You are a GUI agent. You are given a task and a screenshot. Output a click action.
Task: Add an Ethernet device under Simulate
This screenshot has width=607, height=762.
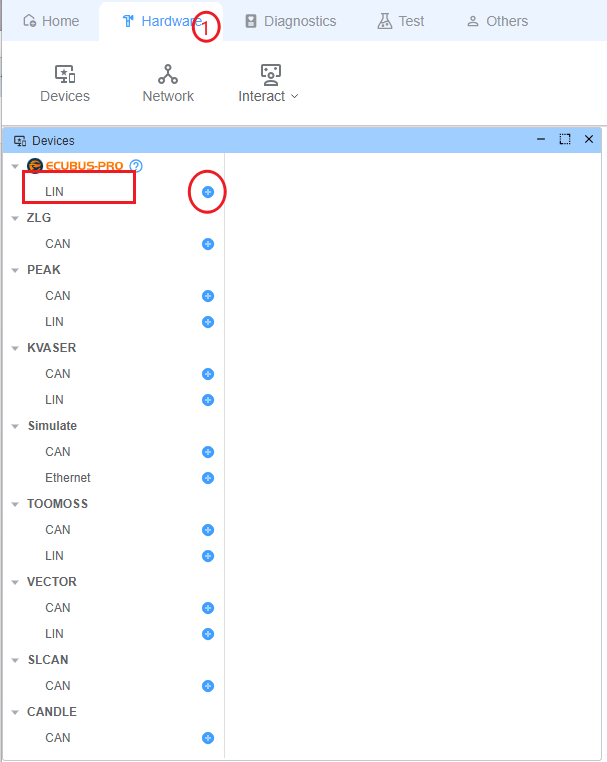click(208, 478)
